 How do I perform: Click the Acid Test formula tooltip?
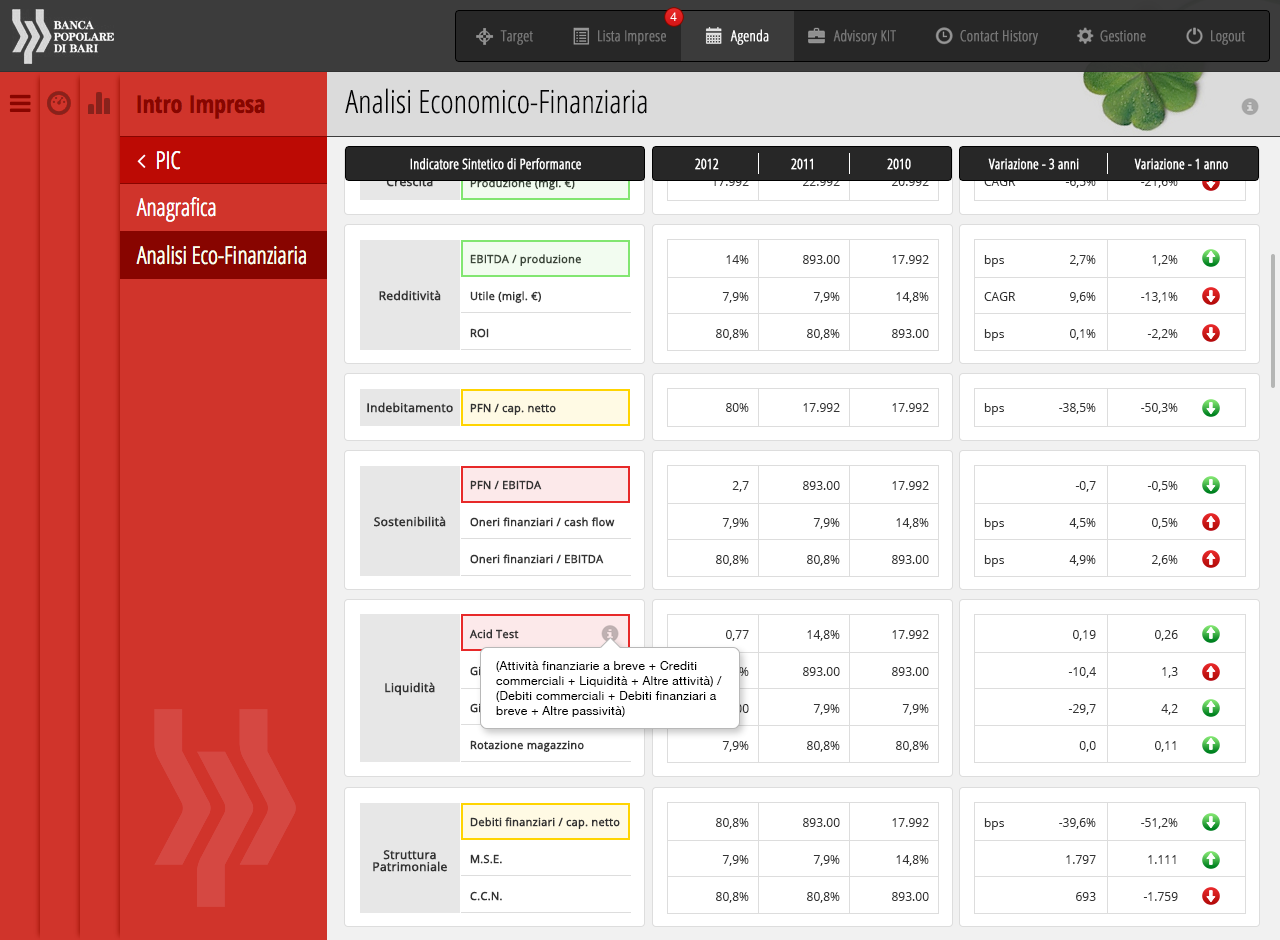[610, 688]
